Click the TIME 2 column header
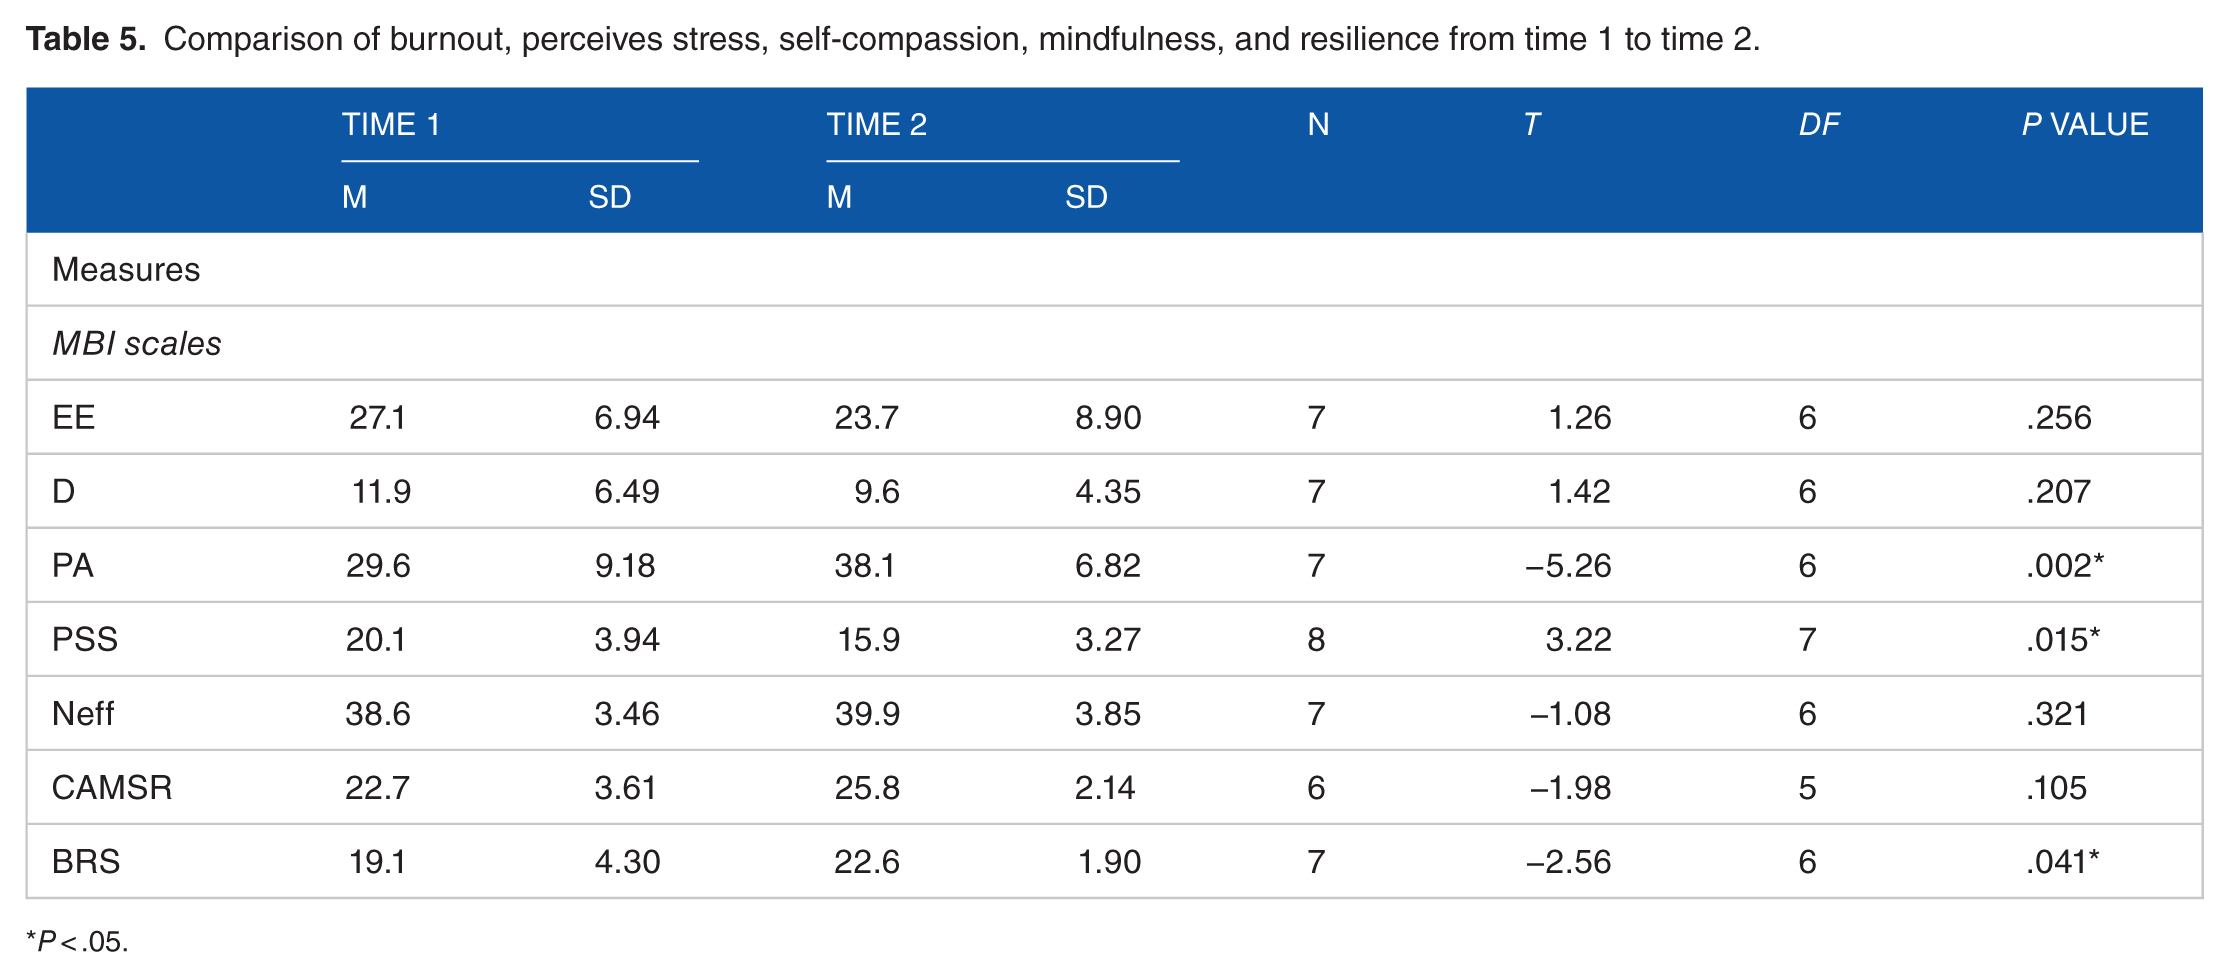2229x977 pixels. pyautogui.click(x=877, y=124)
